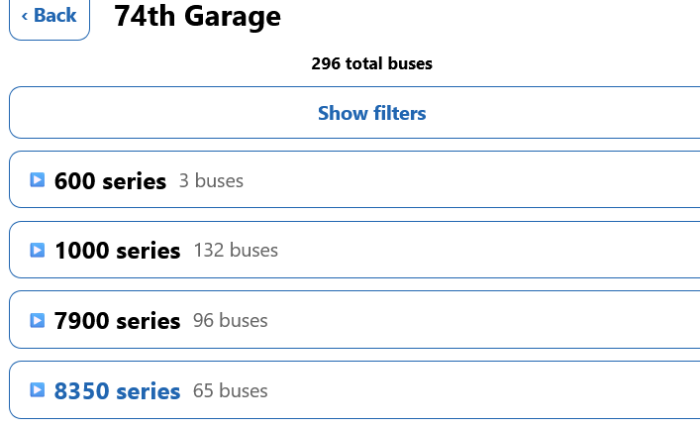Screen dimensions: 700x428
Task: Click the Back button
Action: pos(49,17)
